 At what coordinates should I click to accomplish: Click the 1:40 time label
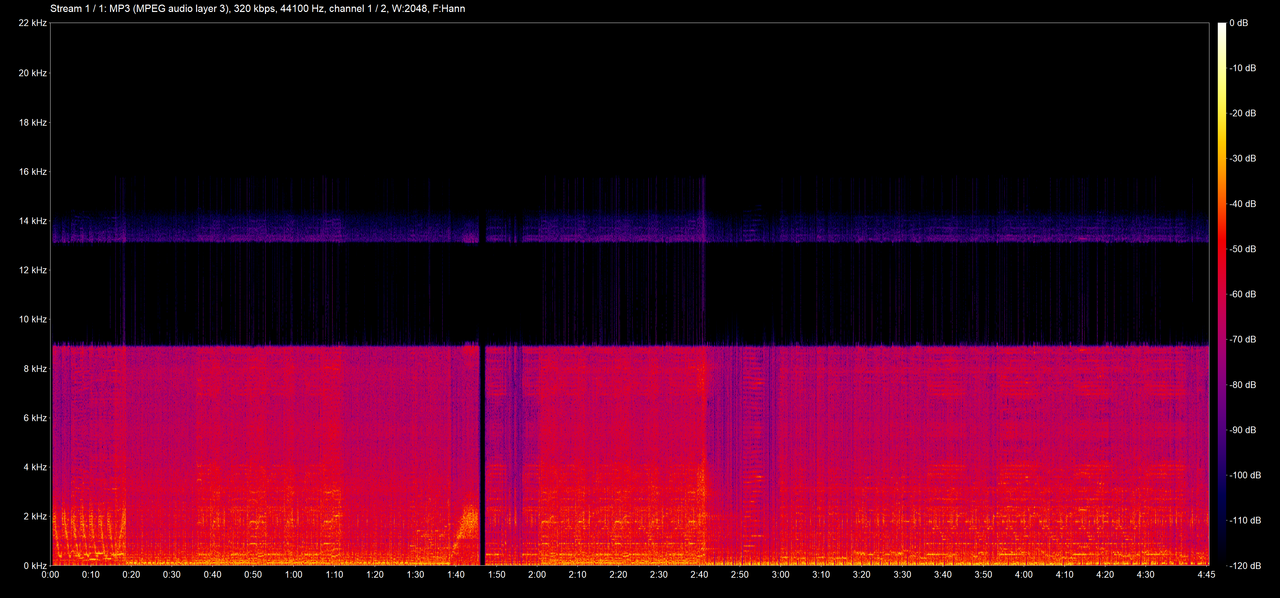pos(456,576)
